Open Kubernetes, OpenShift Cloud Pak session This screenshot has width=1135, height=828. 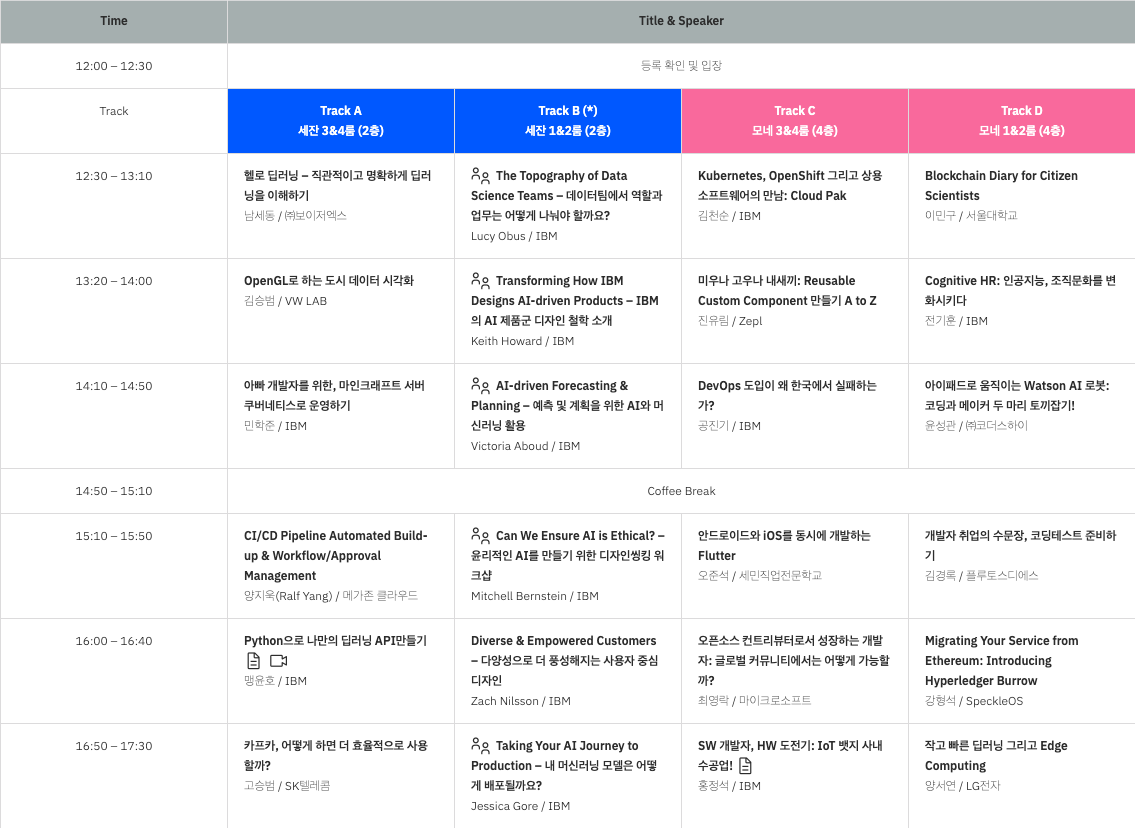pyautogui.click(x=790, y=185)
